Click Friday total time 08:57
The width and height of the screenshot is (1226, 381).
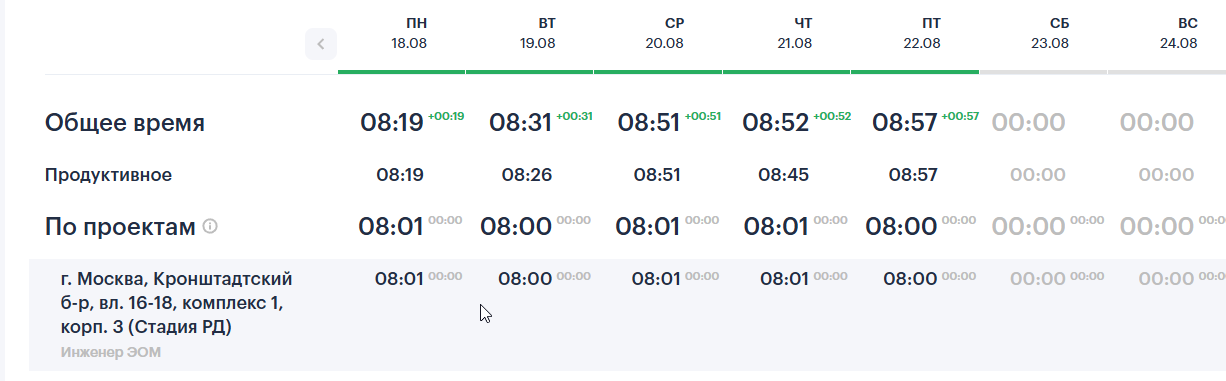(x=905, y=123)
